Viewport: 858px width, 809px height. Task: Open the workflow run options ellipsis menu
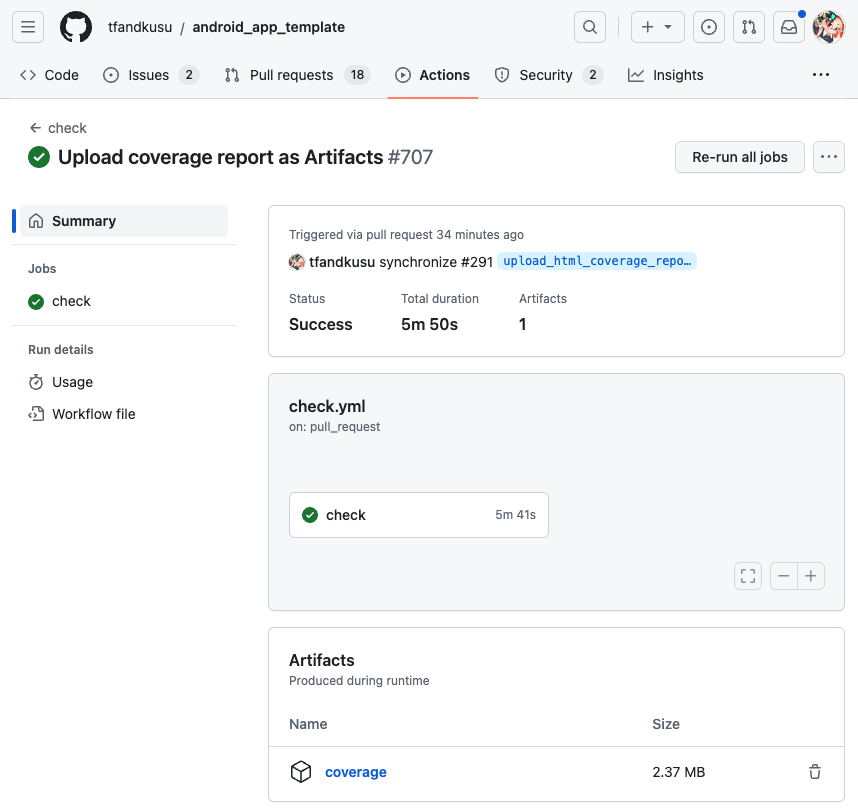tap(828, 157)
